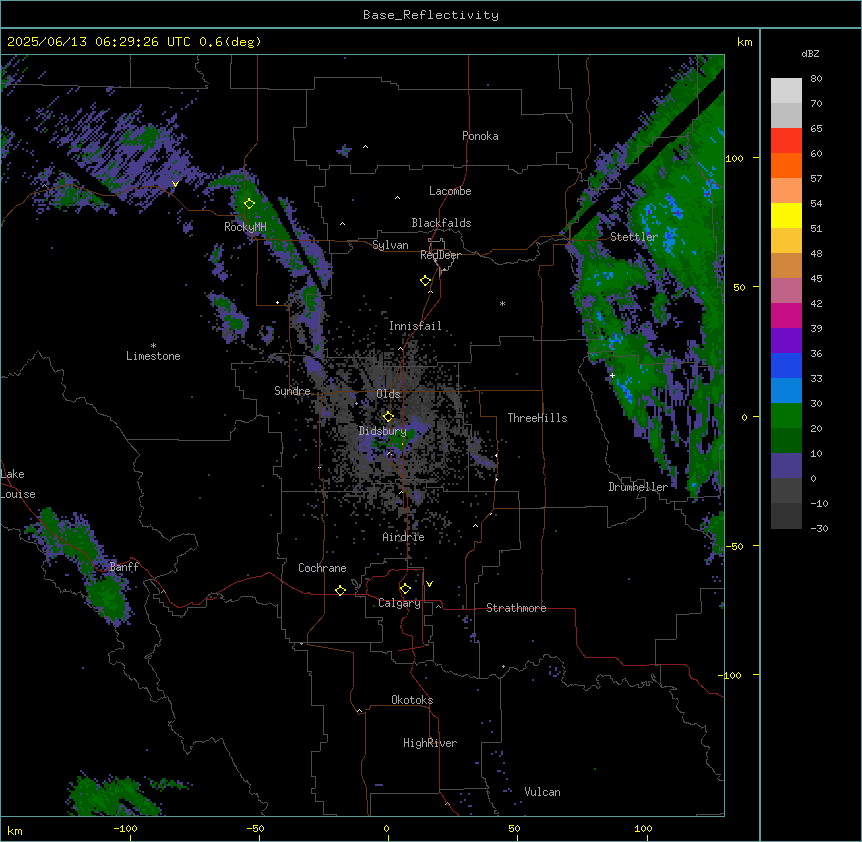Click the RockyMH label
Image resolution: width=862 pixels, height=842 pixels.
pyautogui.click(x=245, y=227)
